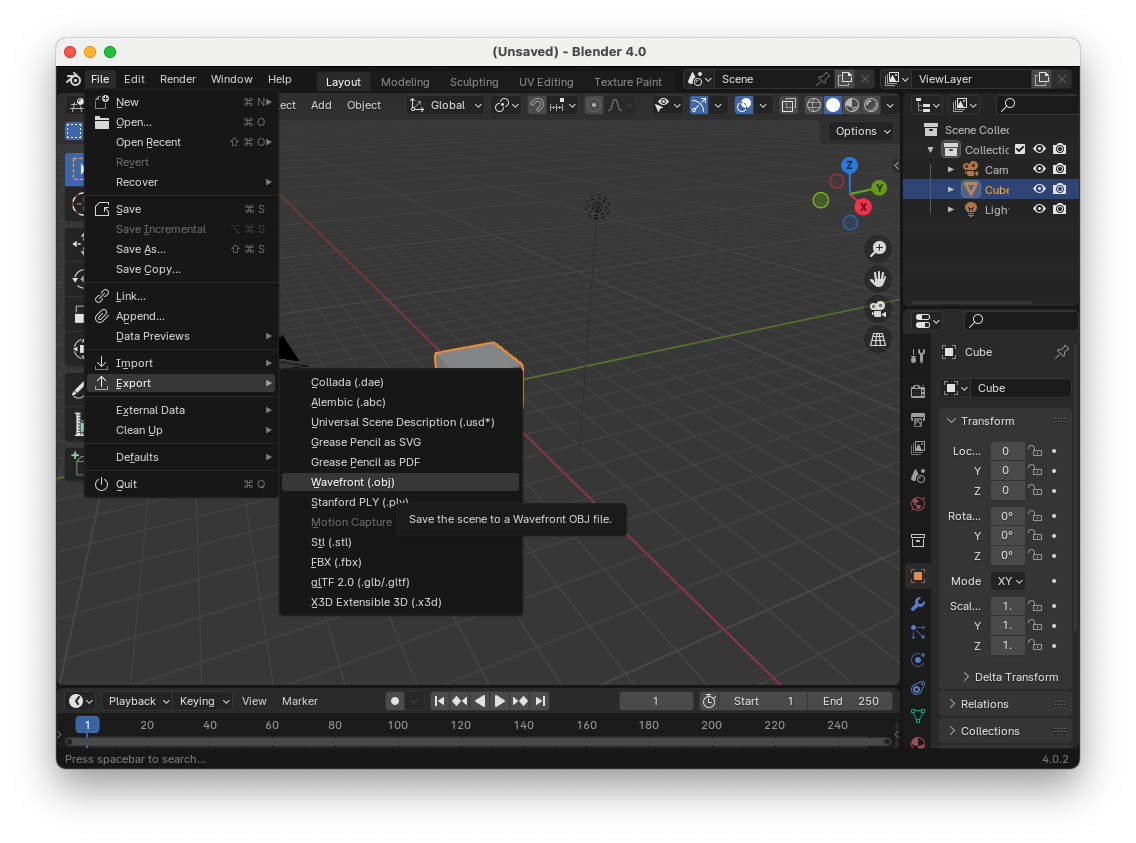Image resolution: width=1136 pixels, height=843 pixels.
Task: Open the rotation Mode XYZ dropdown
Action: (x=1009, y=581)
